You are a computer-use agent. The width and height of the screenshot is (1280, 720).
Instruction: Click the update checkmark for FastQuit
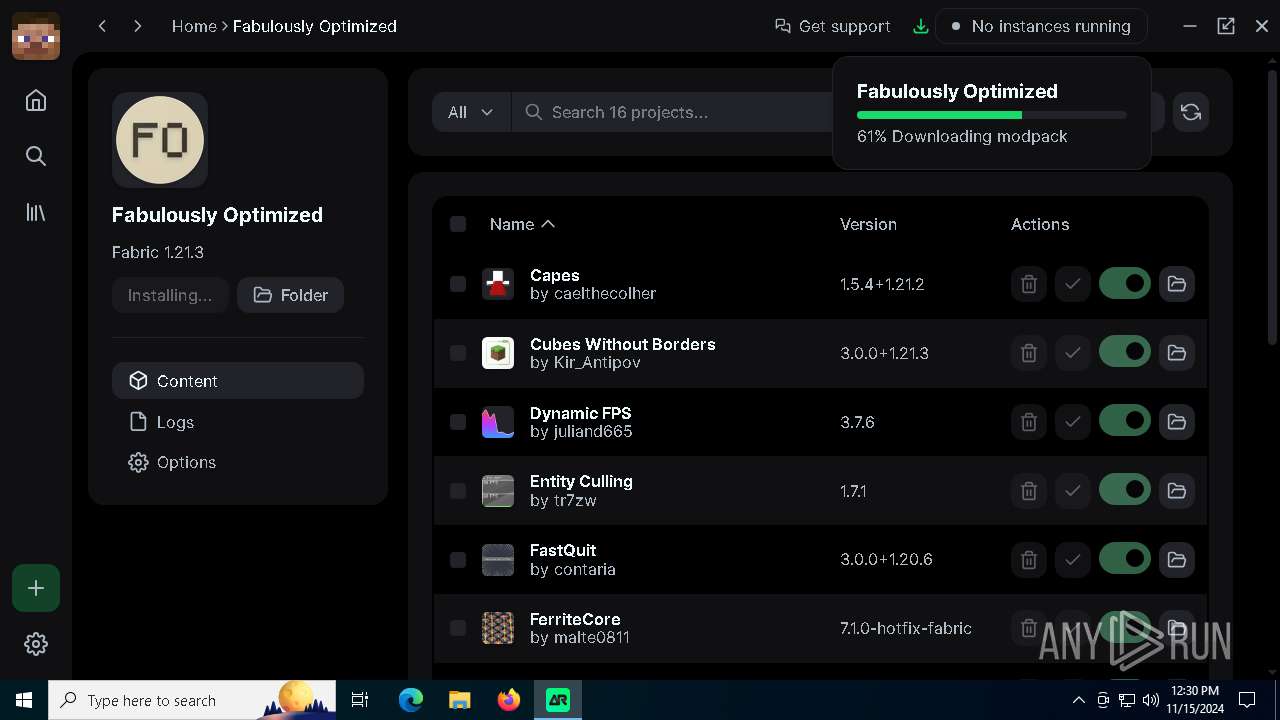click(1073, 559)
